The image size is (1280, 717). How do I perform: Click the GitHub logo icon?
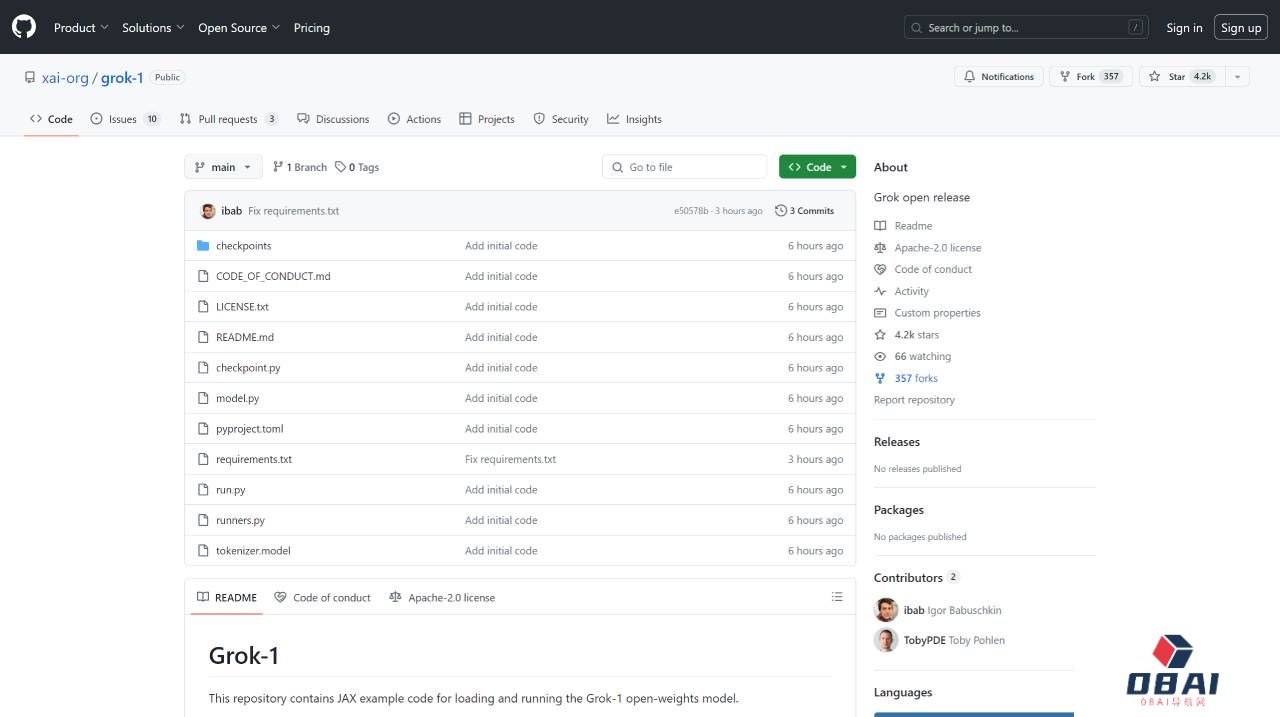click(24, 27)
